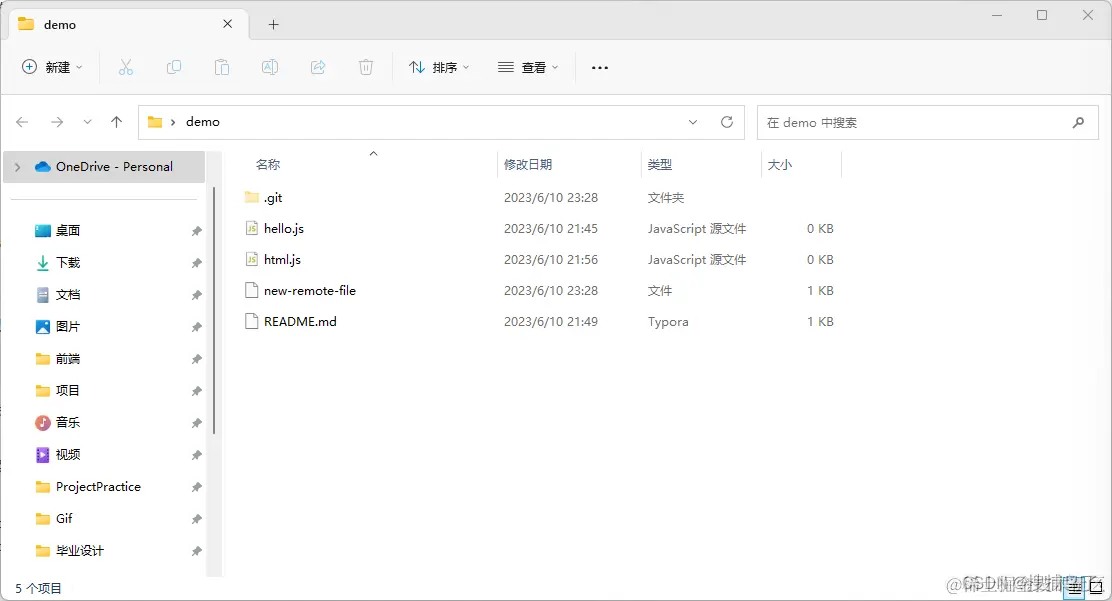This screenshot has height=601, width=1112.
Task: Click the search magnifier icon
Action: (1078, 122)
